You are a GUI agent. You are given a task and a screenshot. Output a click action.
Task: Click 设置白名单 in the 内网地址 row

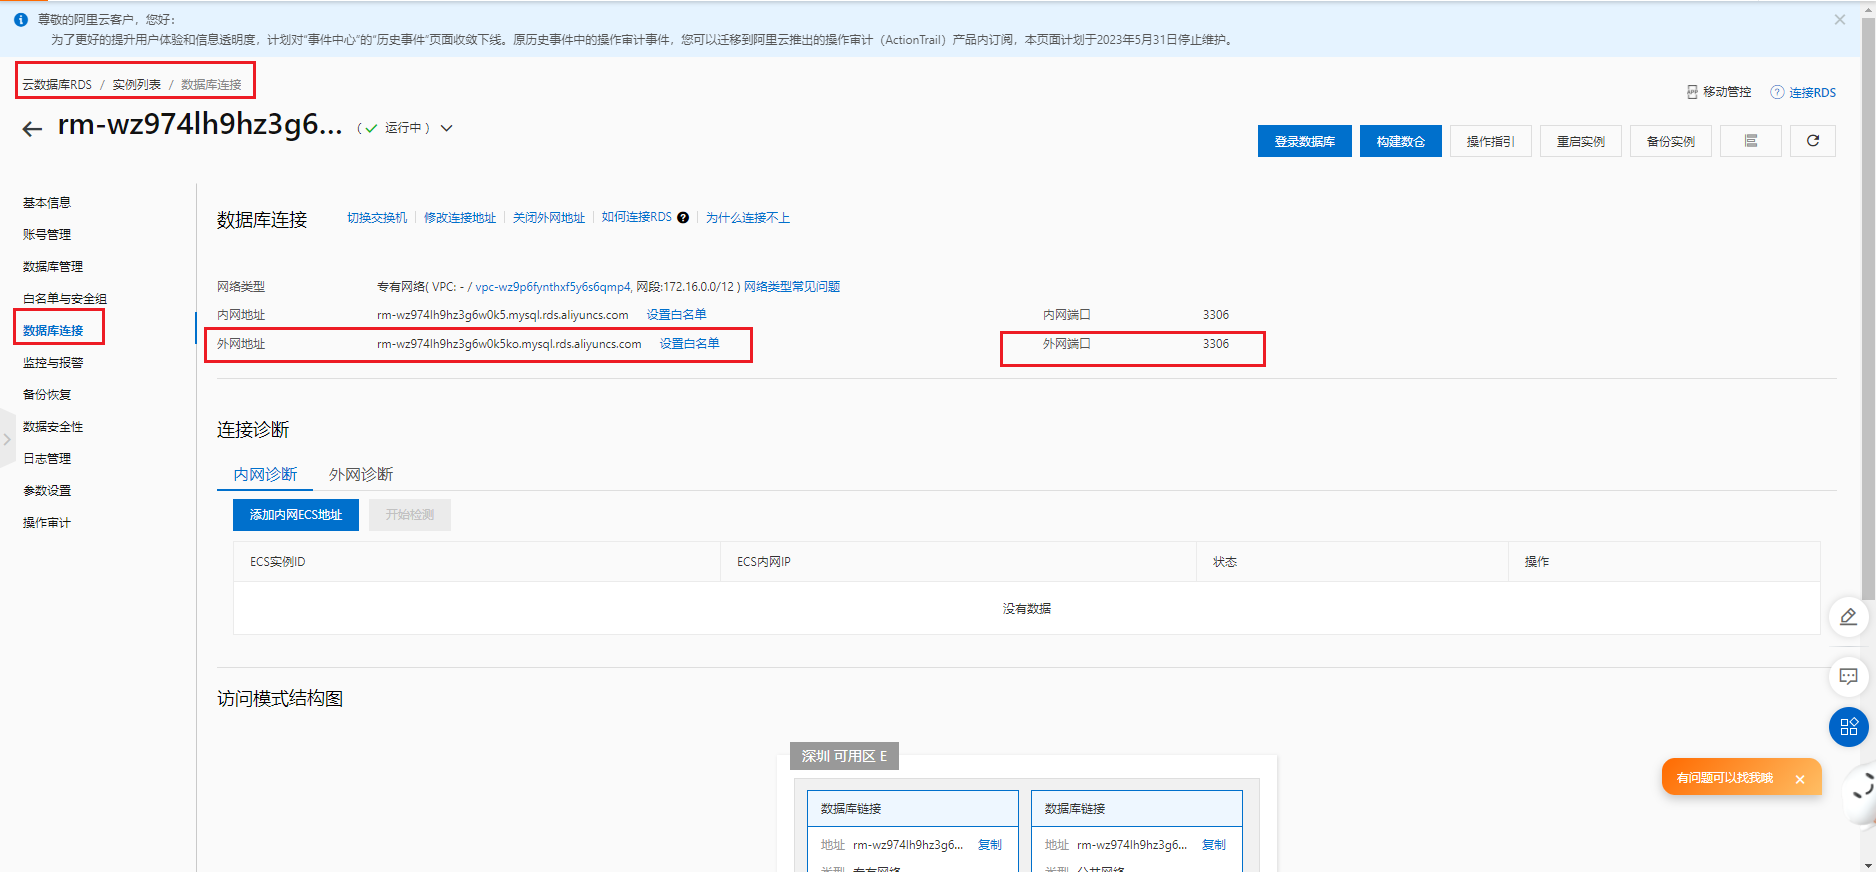(676, 314)
